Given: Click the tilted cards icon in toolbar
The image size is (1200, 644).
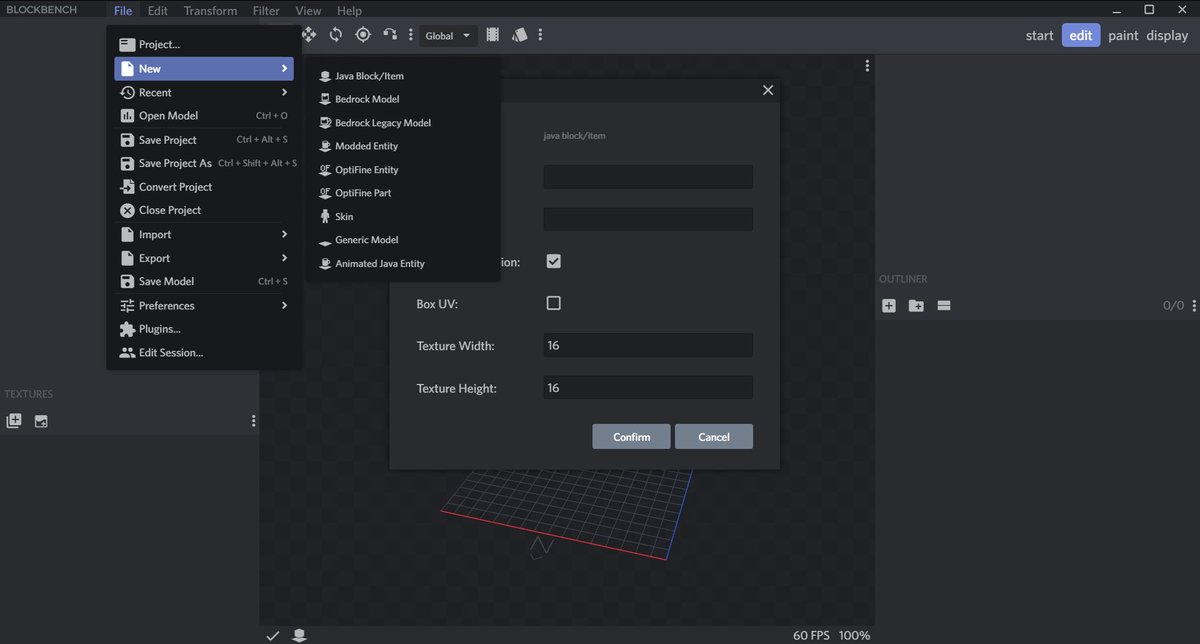Looking at the screenshot, I should pos(520,34).
